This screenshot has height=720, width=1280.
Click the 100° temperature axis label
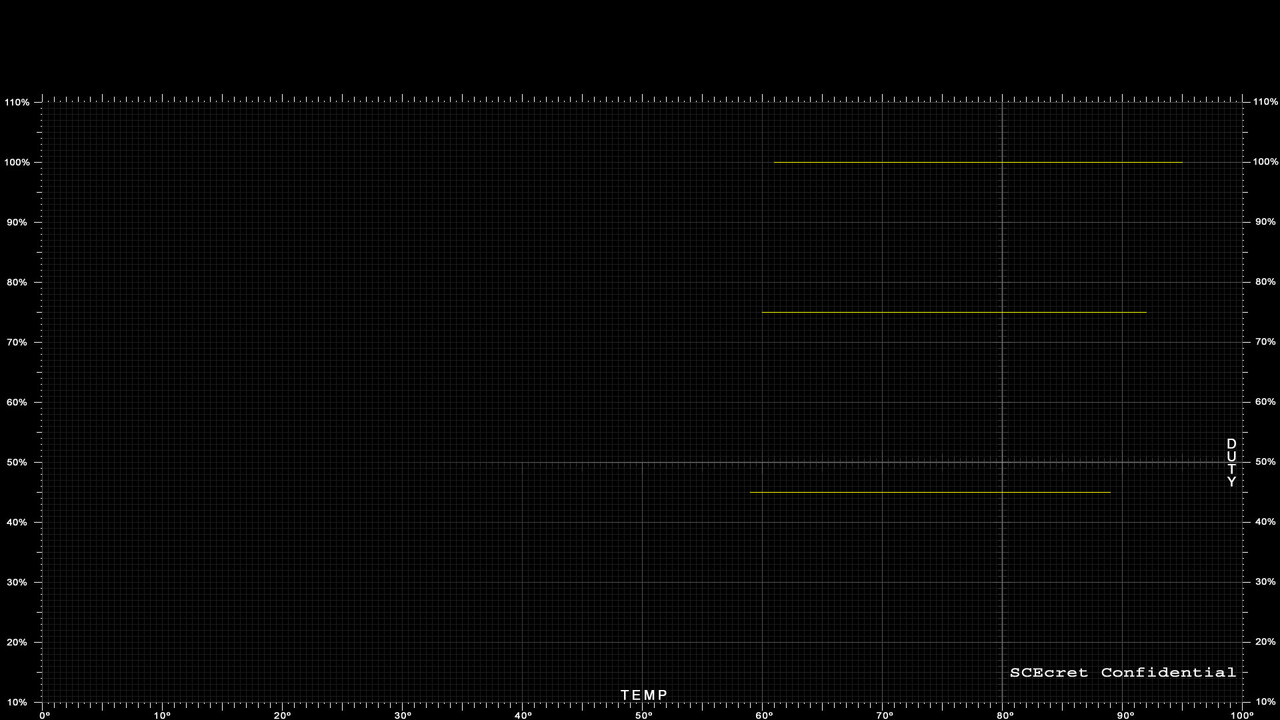[x=1242, y=715]
